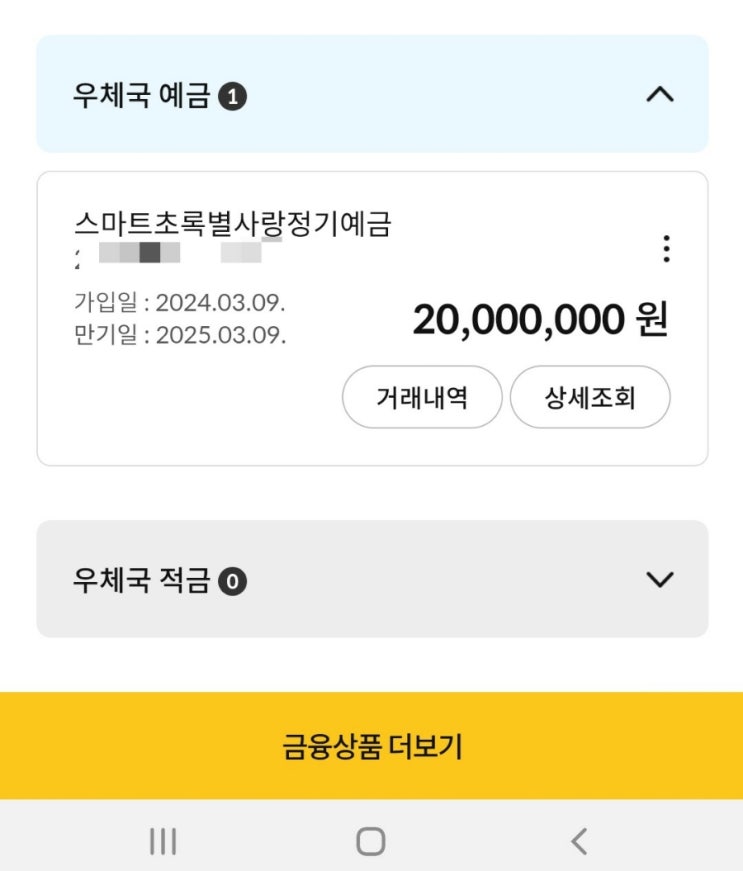Select the 스마트초록별사랑정기예금 account title

[x=232, y=223]
